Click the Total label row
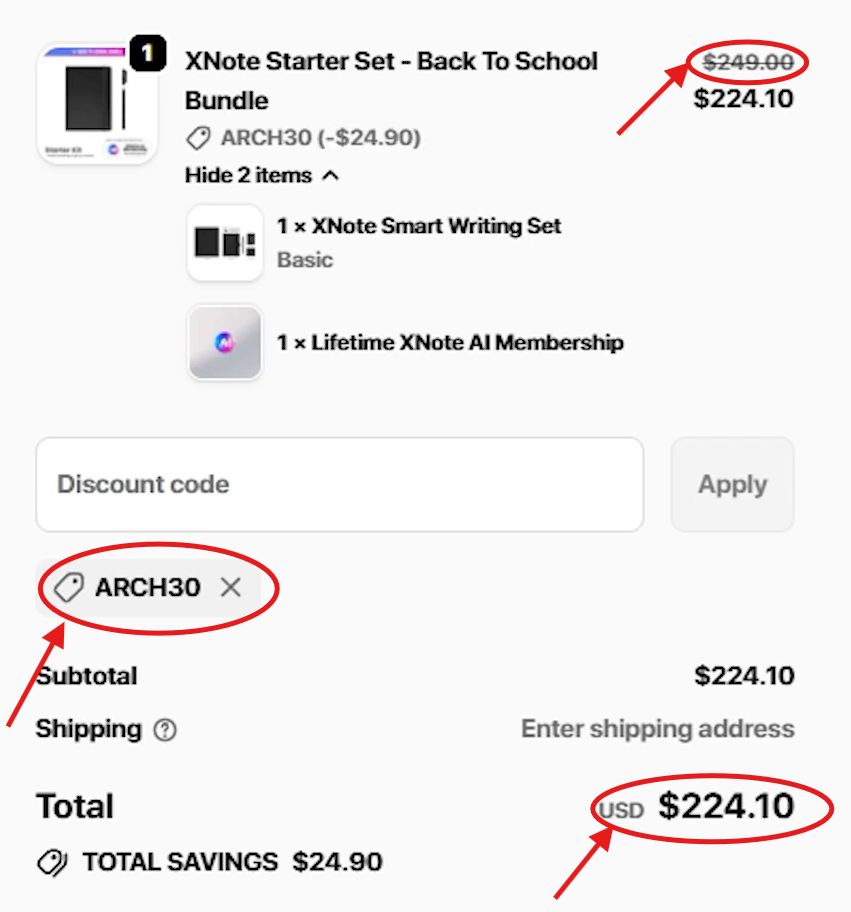Viewport: 851px width, 912px height. coord(74,806)
